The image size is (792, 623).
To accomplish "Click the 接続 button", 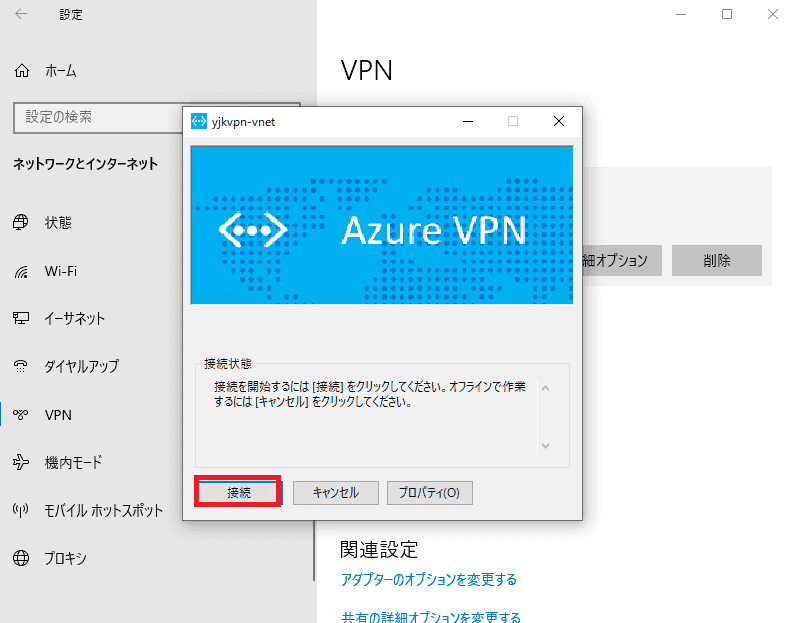I will (x=238, y=492).
